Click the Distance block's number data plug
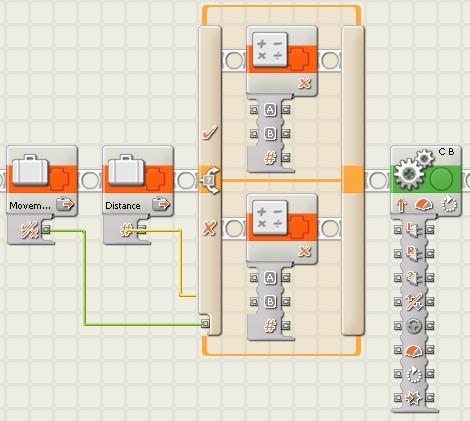Screen dimensions: 470x421 [x=142, y=229]
